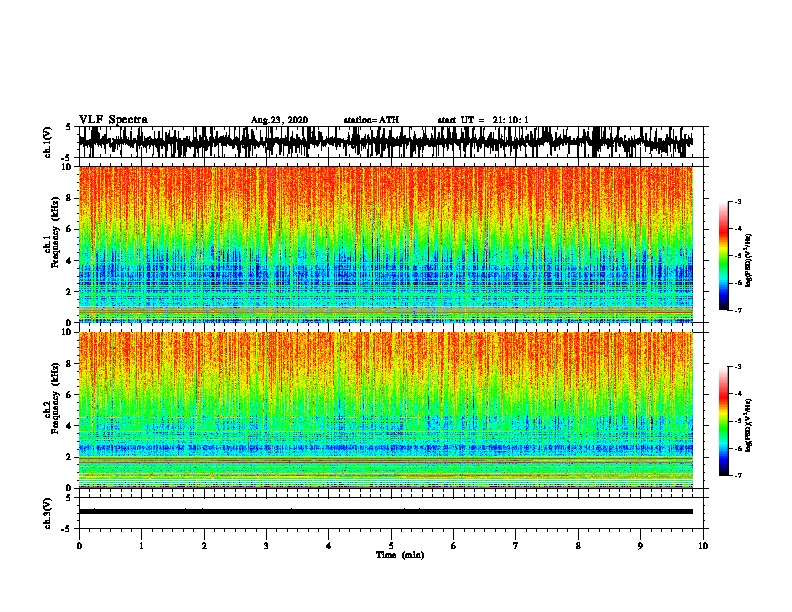The height and width of the screenshot is (612, 792).
Task: Click ch.2 frequency tick "4" kHz
Action: coord(70,426)
